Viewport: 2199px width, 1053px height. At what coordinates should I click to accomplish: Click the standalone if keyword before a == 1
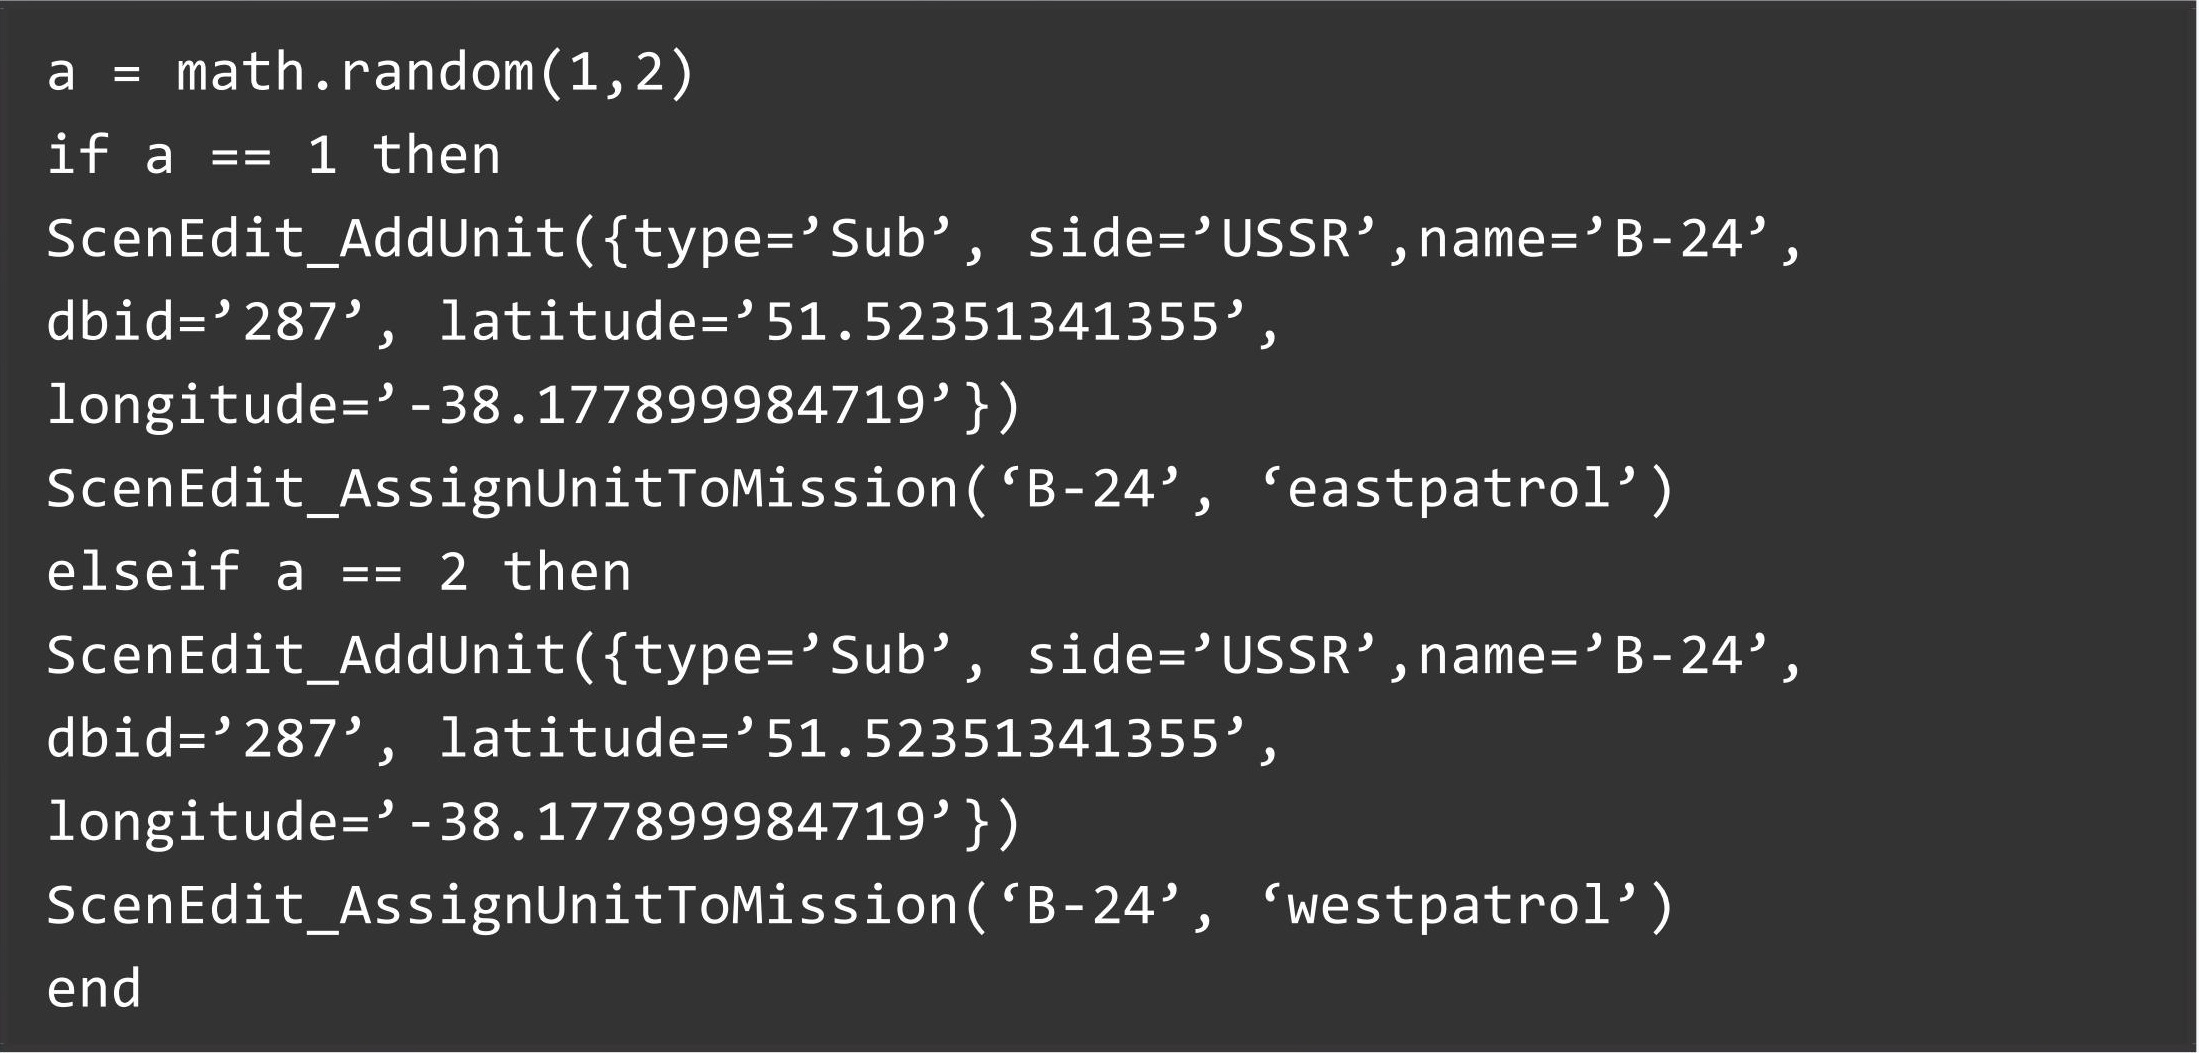pyautogui.click(x=77, y=156)
